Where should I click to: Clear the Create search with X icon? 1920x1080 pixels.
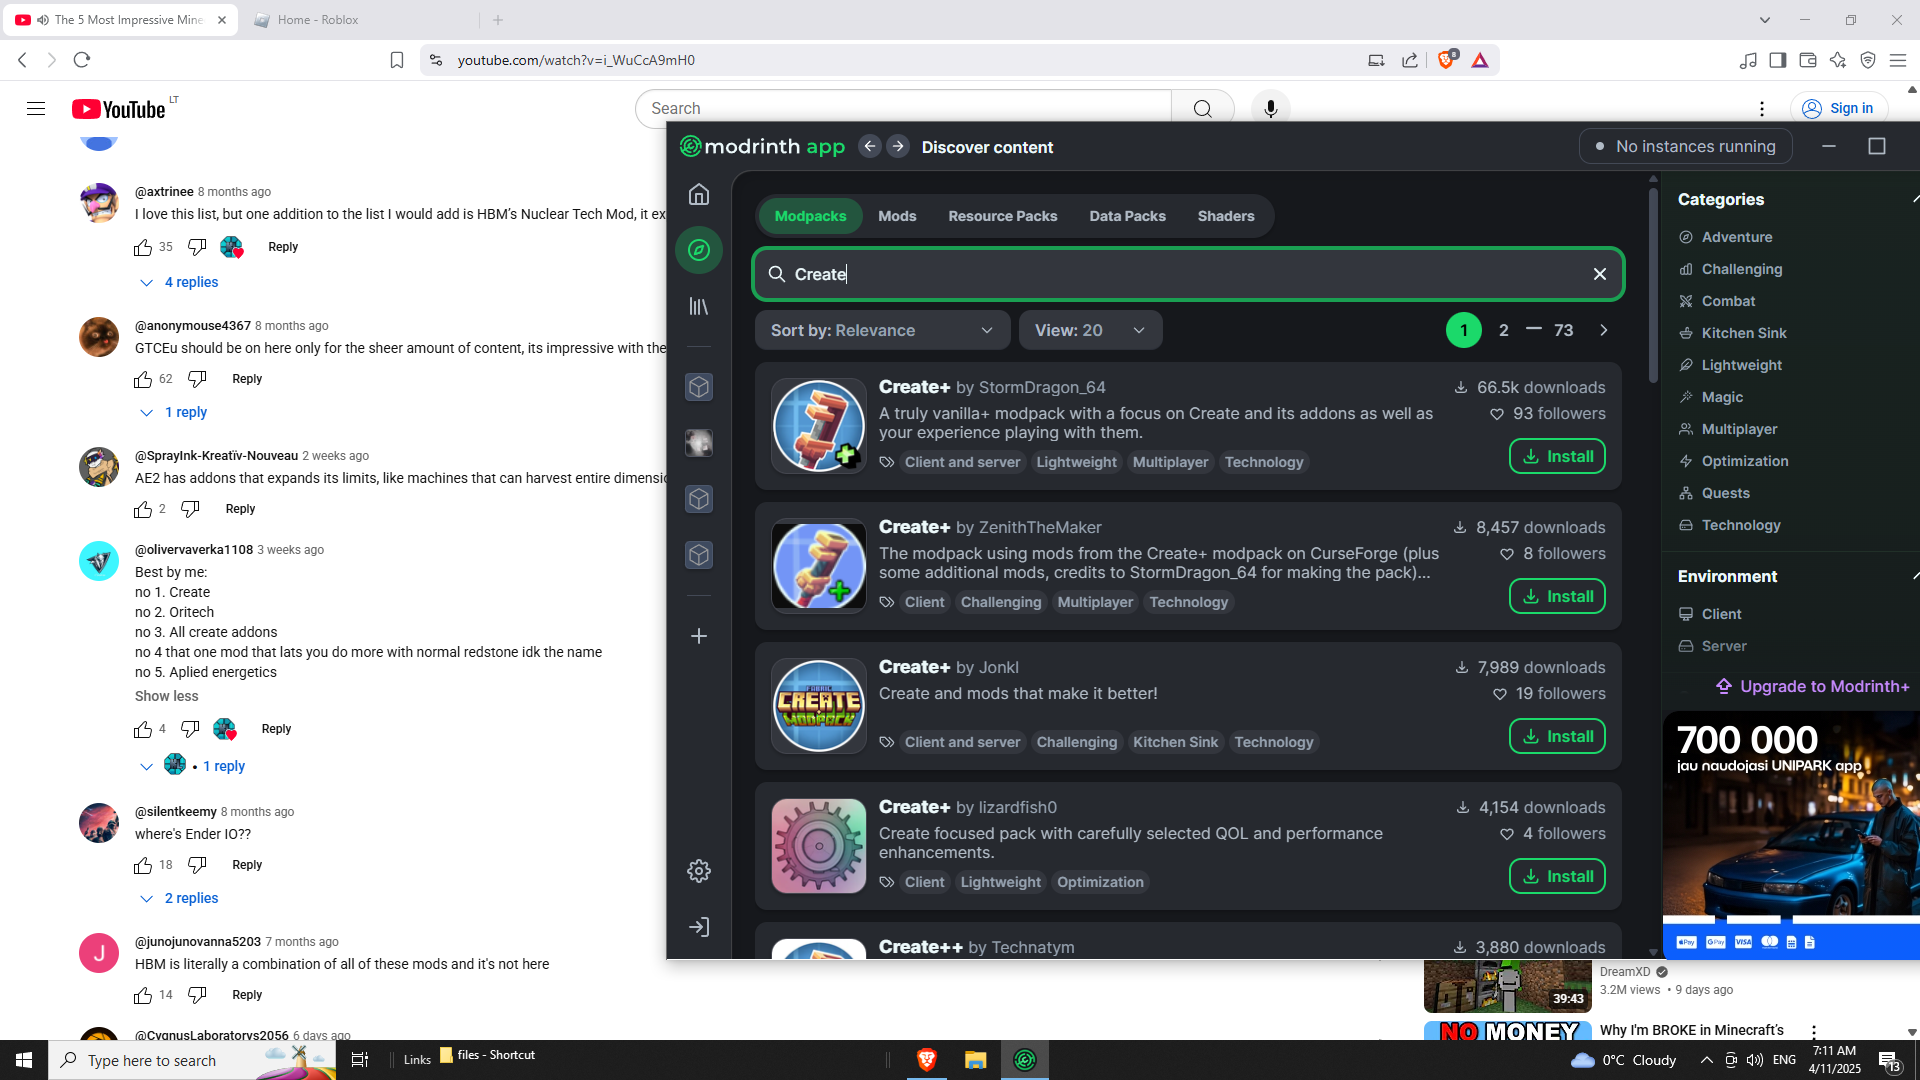coord(1599,274)
